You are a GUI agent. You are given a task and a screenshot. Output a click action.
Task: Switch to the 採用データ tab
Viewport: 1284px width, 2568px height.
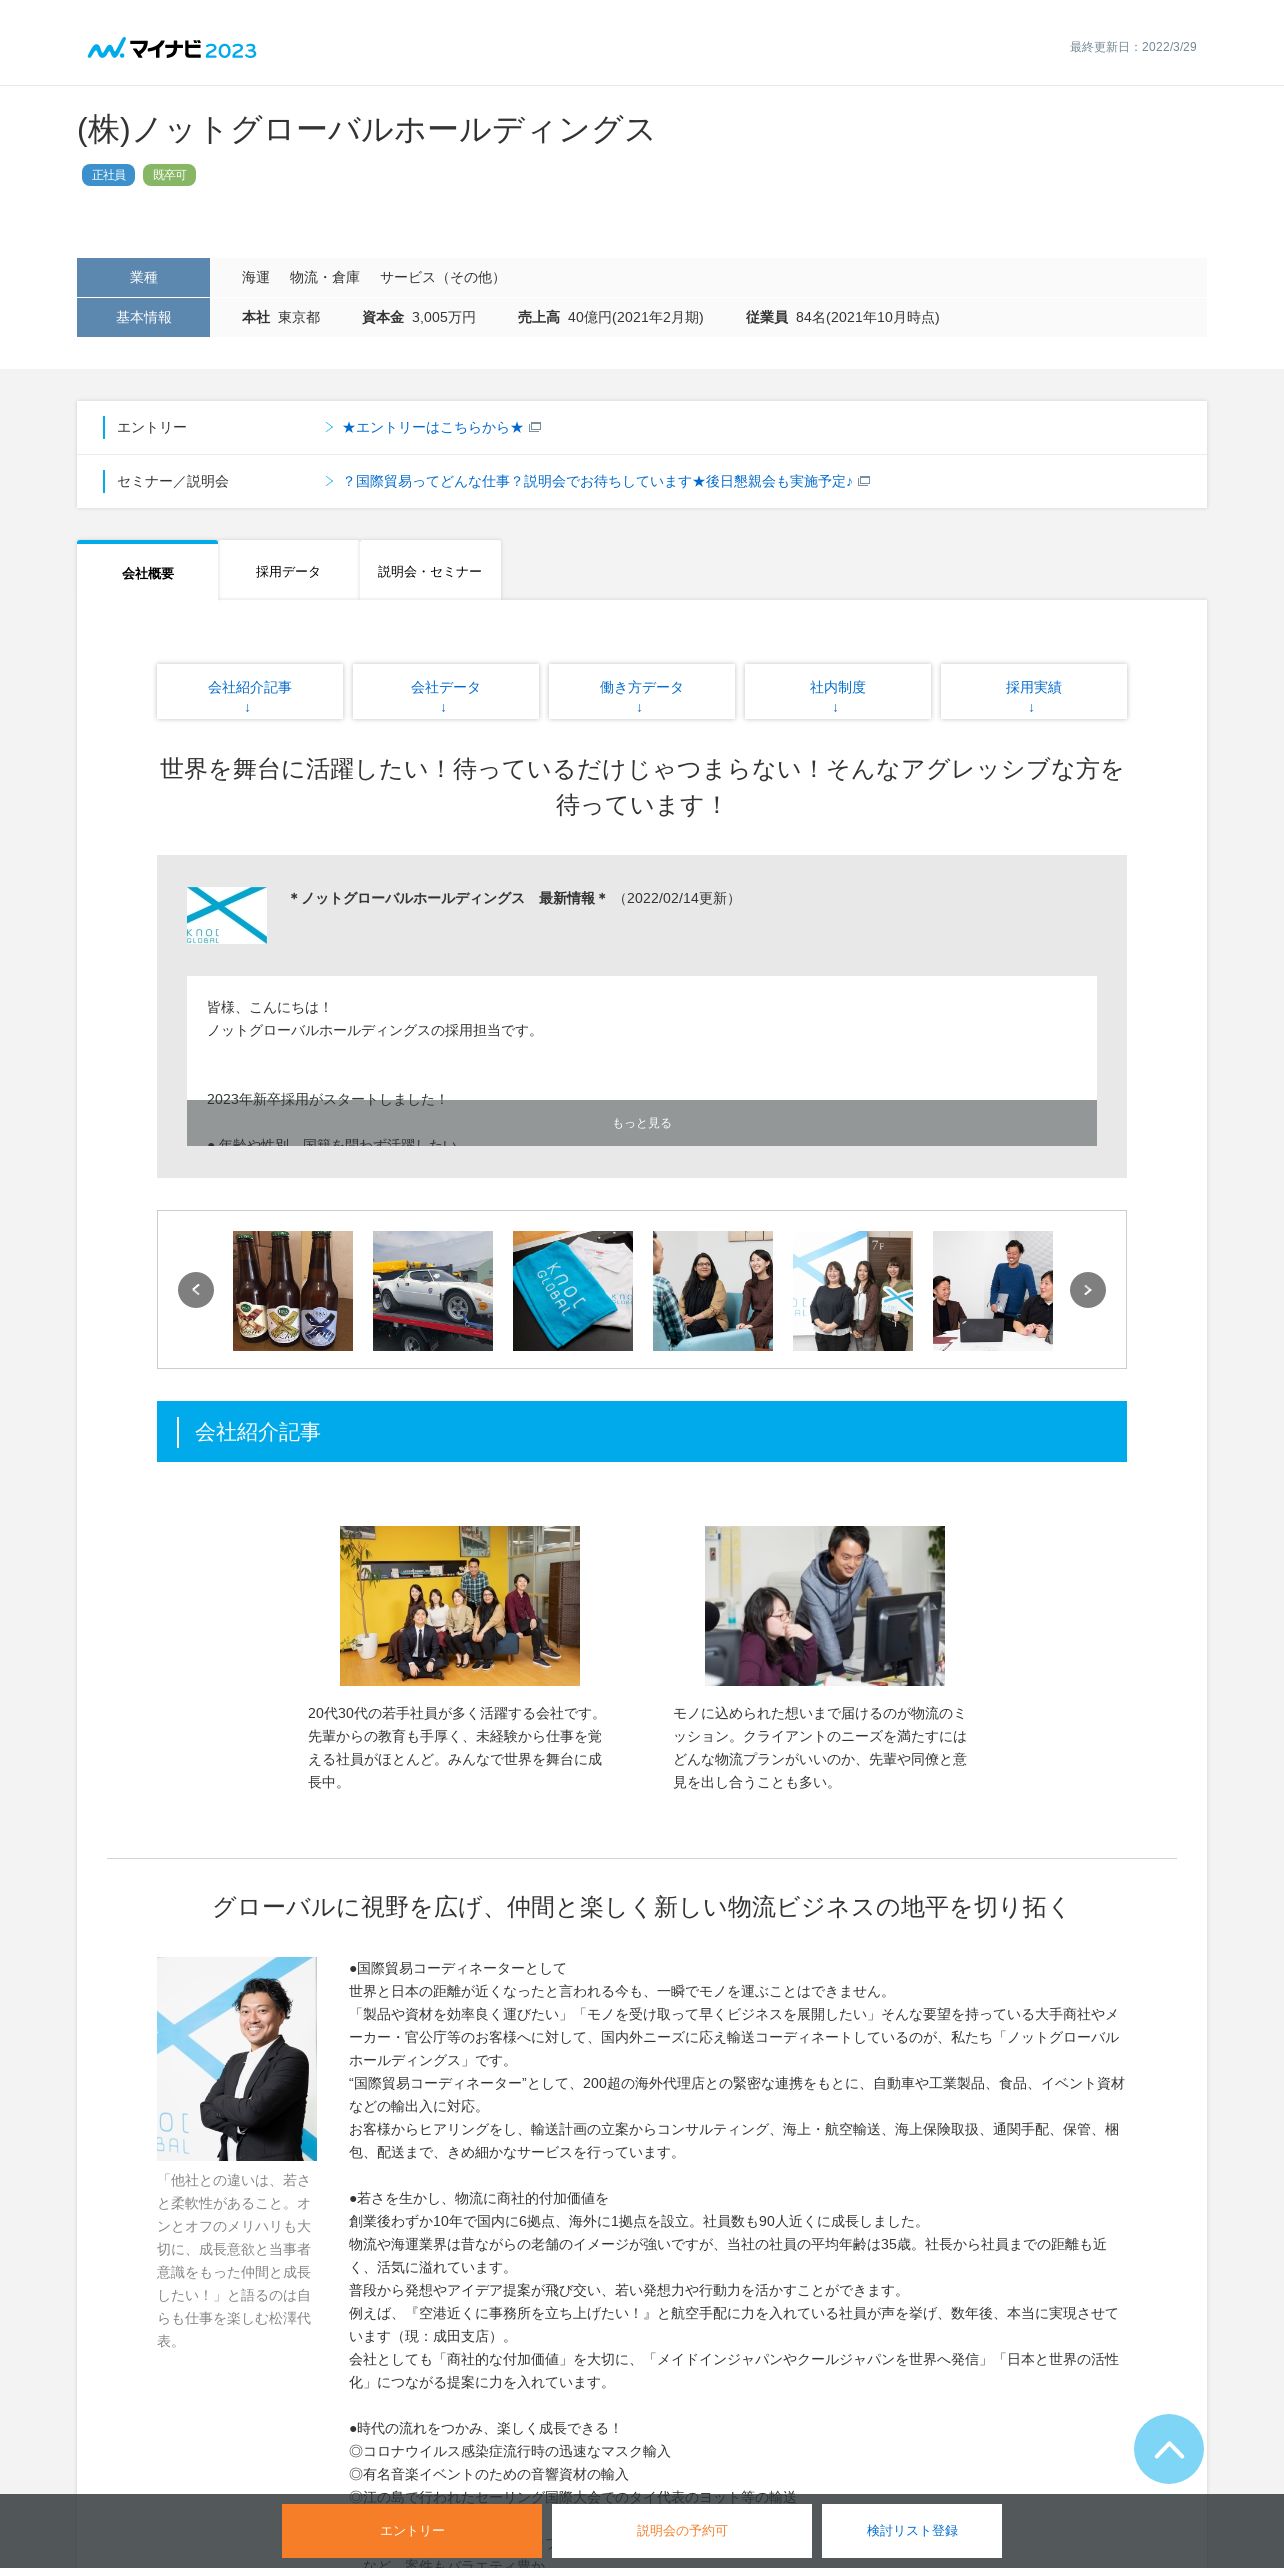(x=288, y=571)
